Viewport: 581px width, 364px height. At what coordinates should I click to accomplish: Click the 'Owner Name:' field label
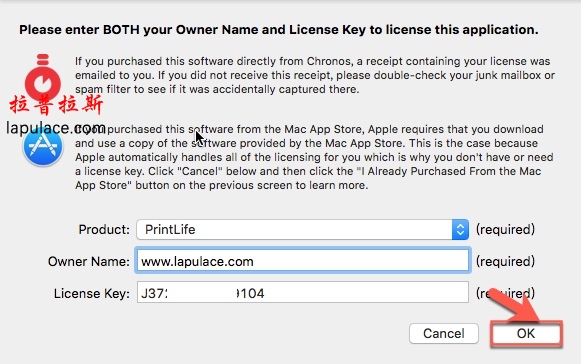89,261
